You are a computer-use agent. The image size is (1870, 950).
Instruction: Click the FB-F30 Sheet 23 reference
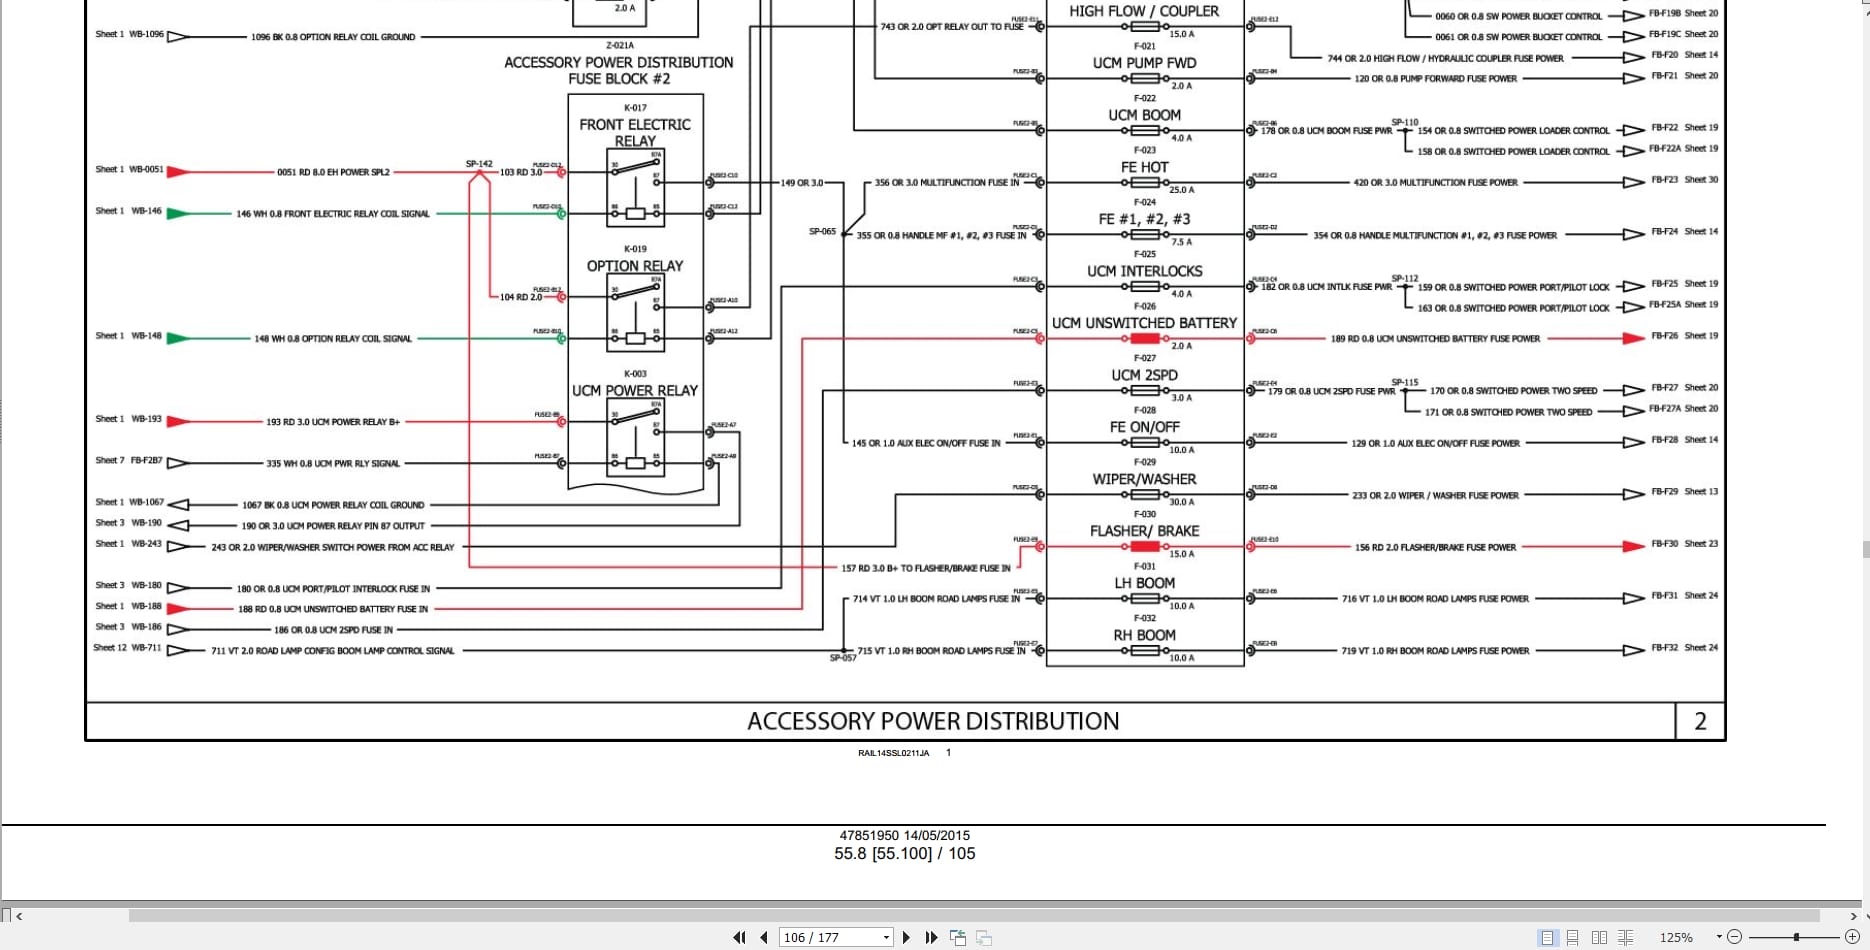click(1684, 544)
